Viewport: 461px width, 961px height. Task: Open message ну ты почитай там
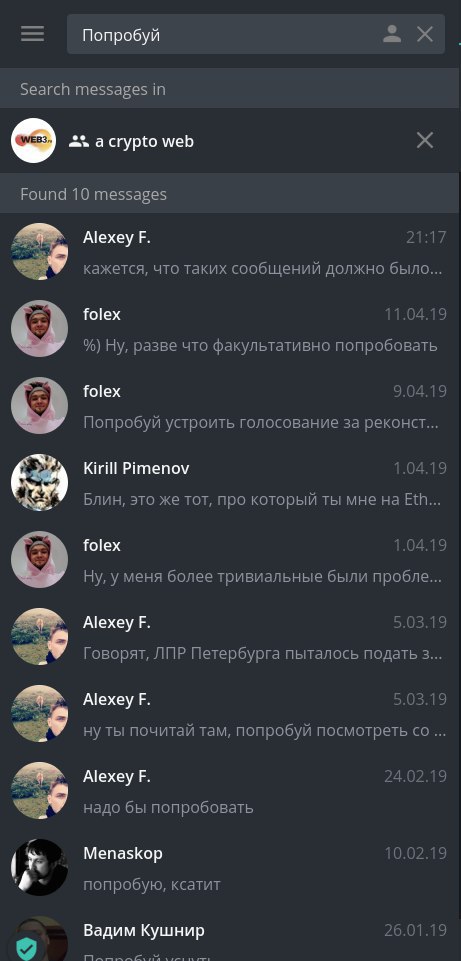click(230, 715)
